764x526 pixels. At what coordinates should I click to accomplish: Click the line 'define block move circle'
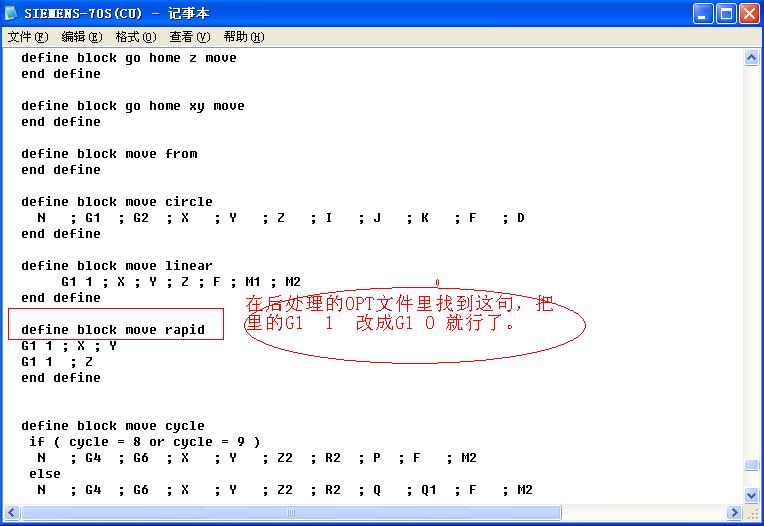point(117,202)
